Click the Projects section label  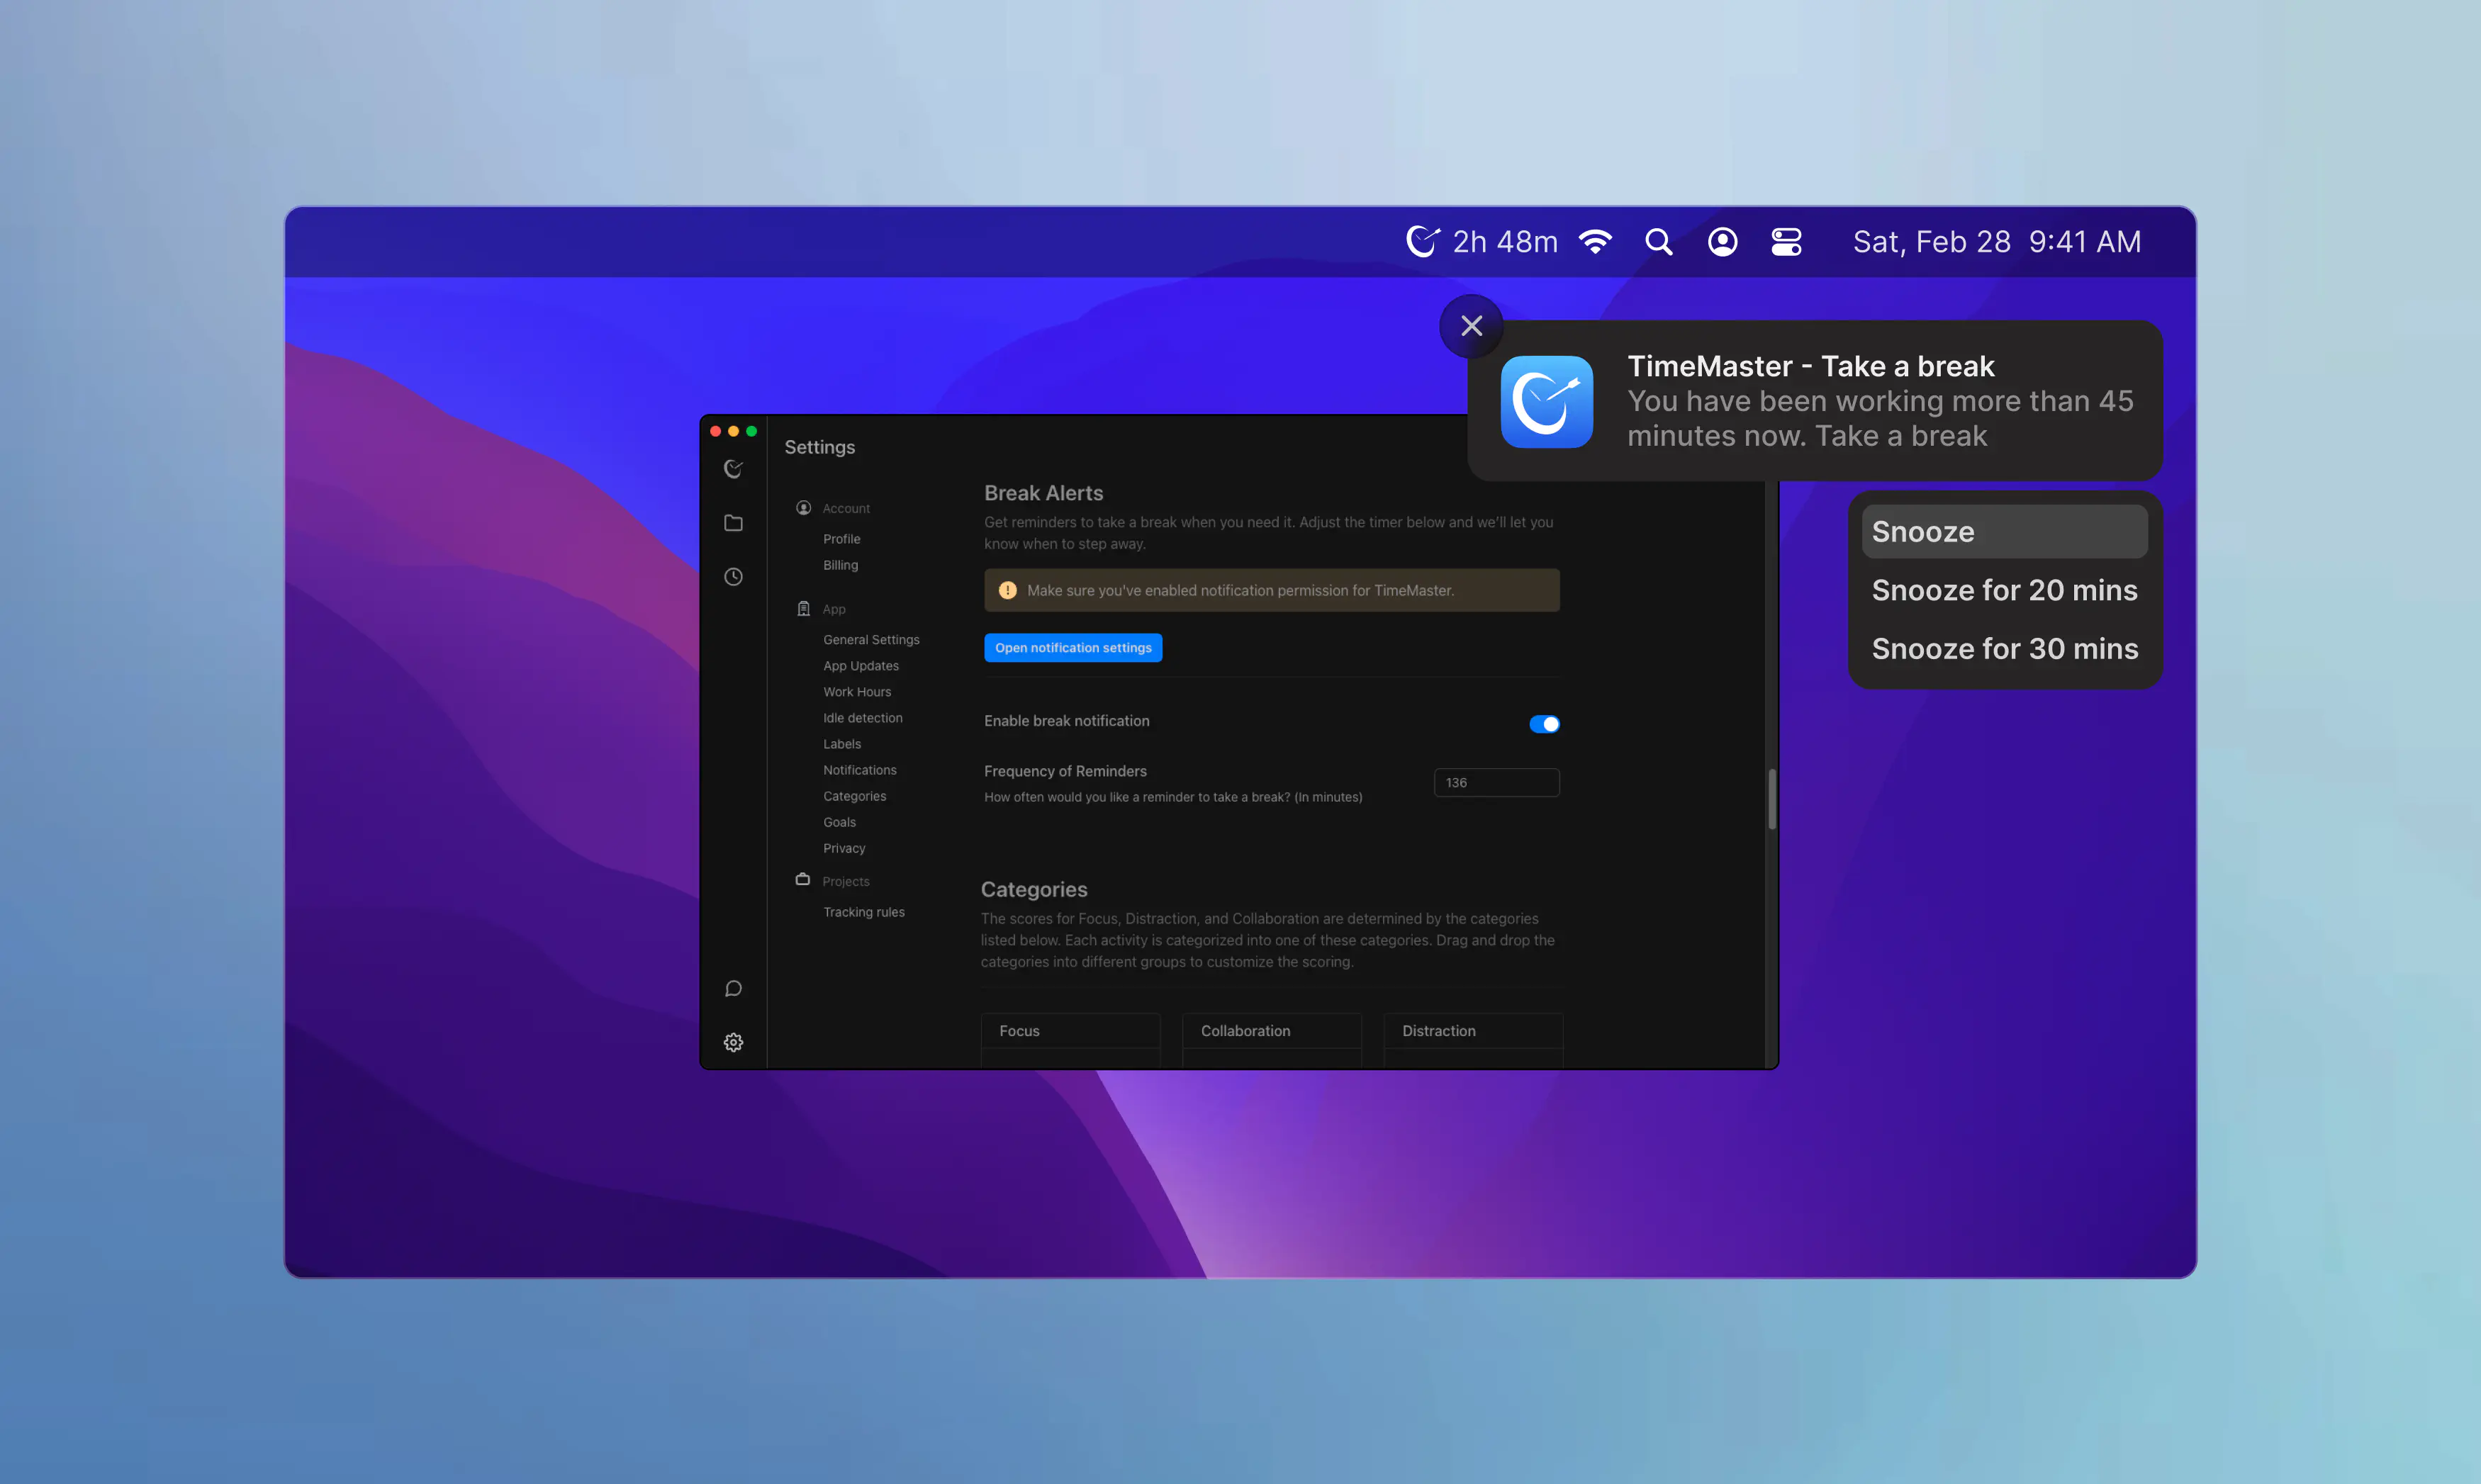(845, 881)
